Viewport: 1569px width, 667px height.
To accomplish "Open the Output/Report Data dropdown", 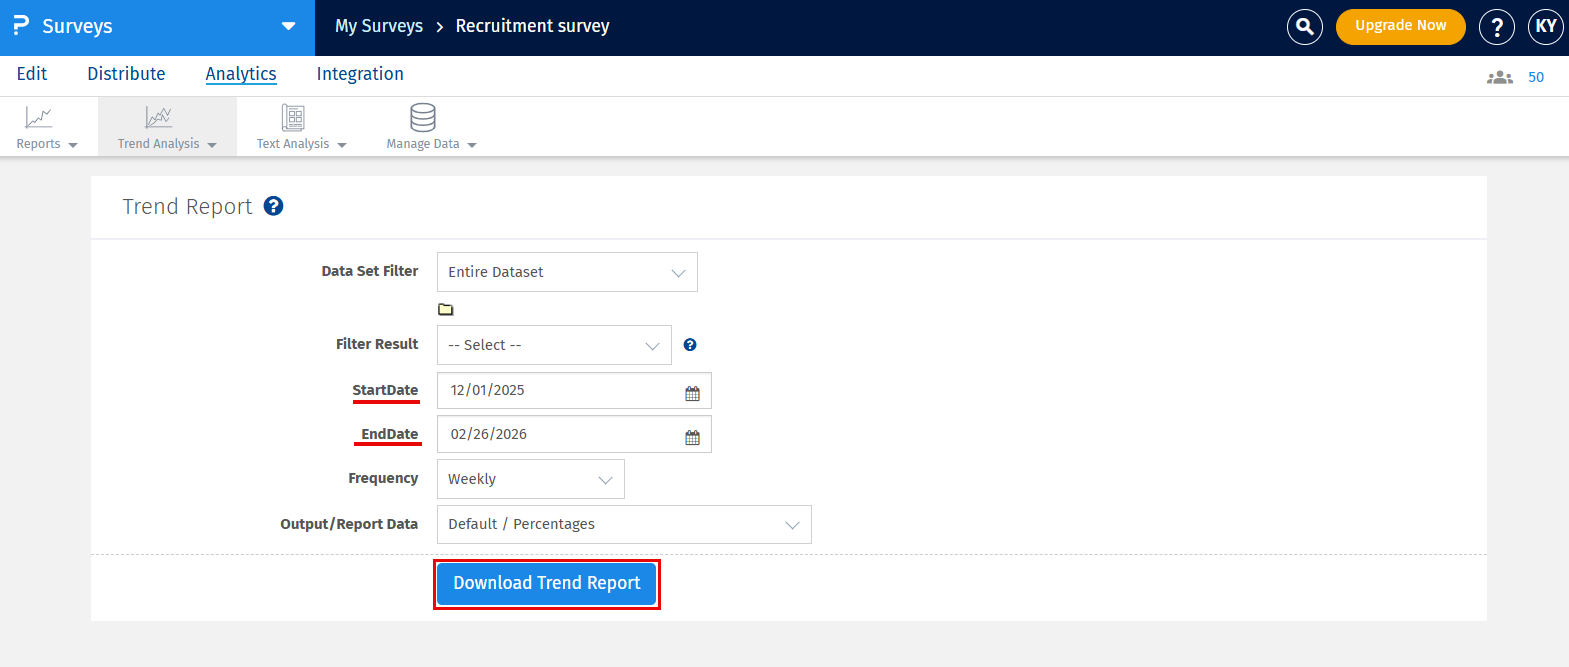I will (x=624, y=524).
